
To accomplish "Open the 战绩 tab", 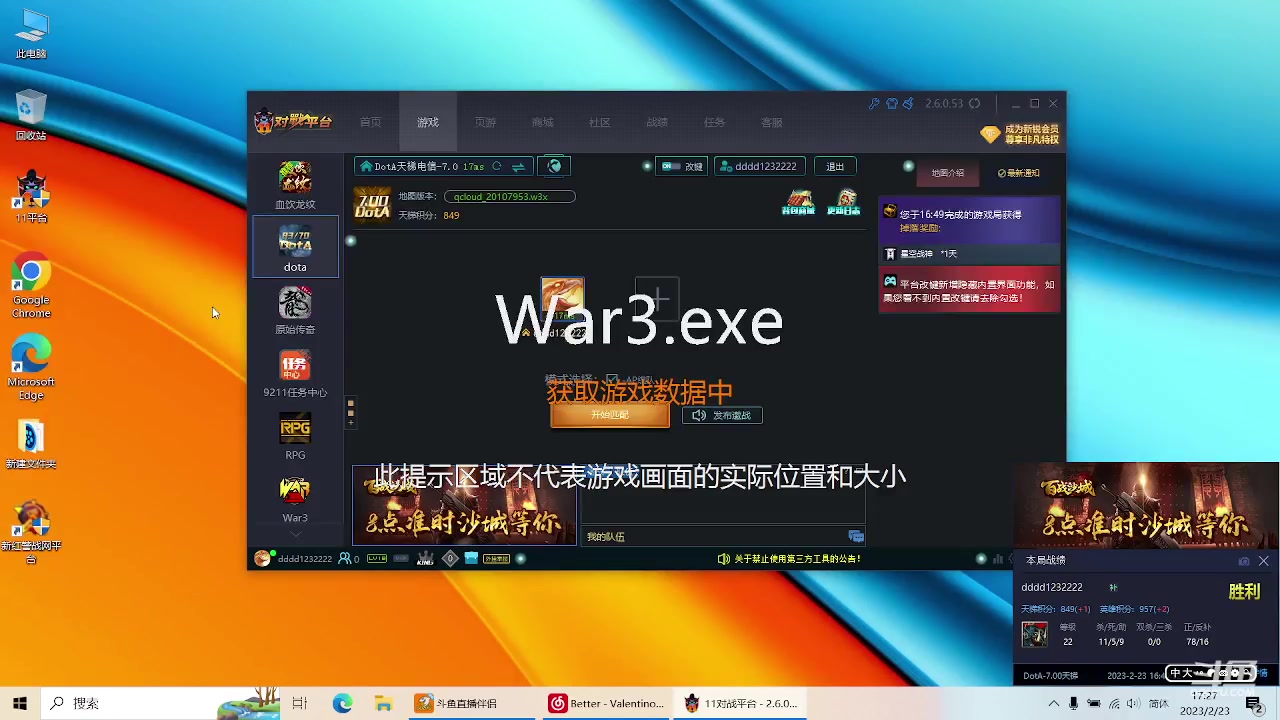I will click(x=657, y=122).
